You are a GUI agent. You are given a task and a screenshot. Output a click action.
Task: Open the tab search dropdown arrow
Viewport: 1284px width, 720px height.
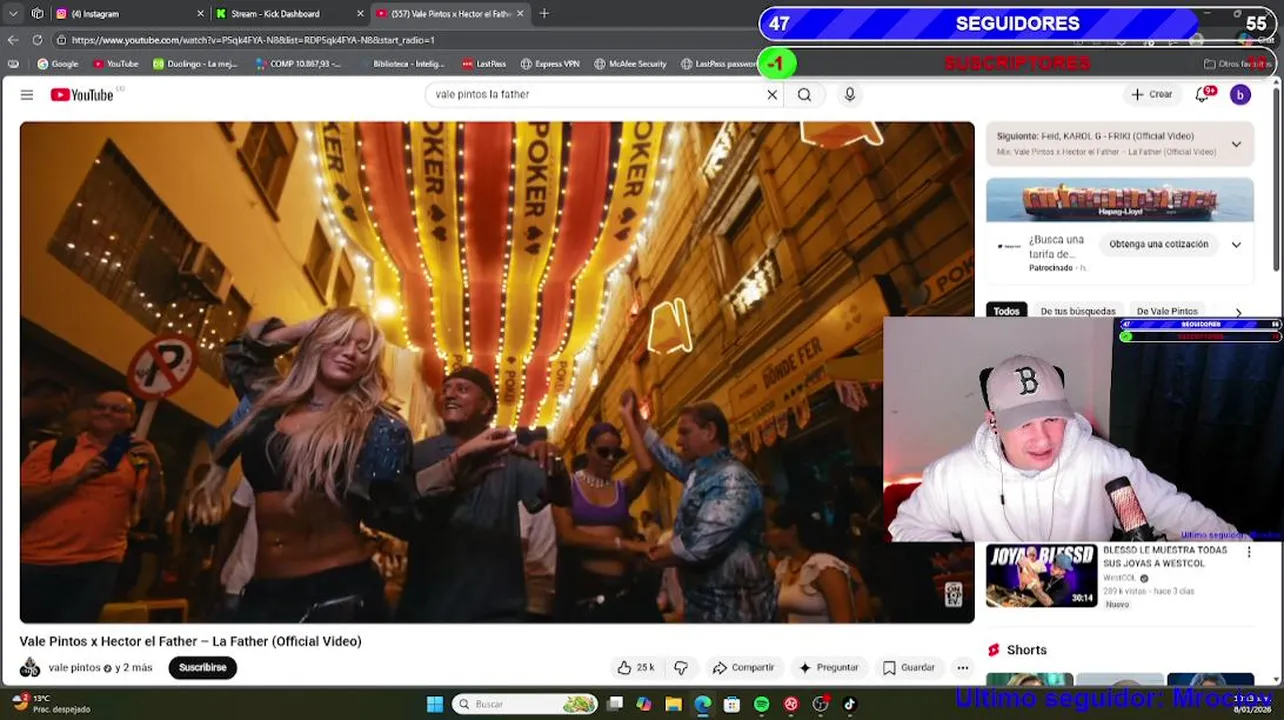coord(13,14)
